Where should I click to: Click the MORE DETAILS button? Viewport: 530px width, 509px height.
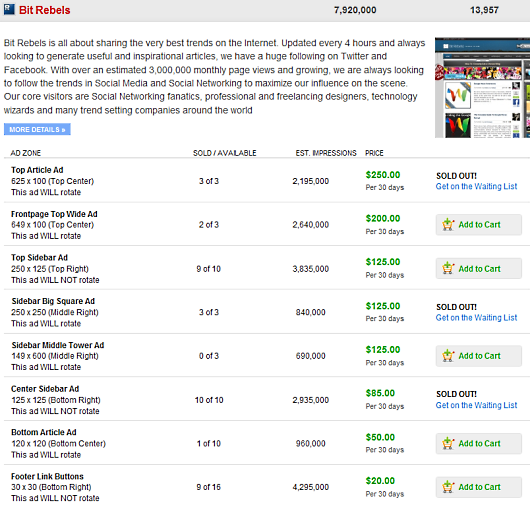[x=37, y=129]
